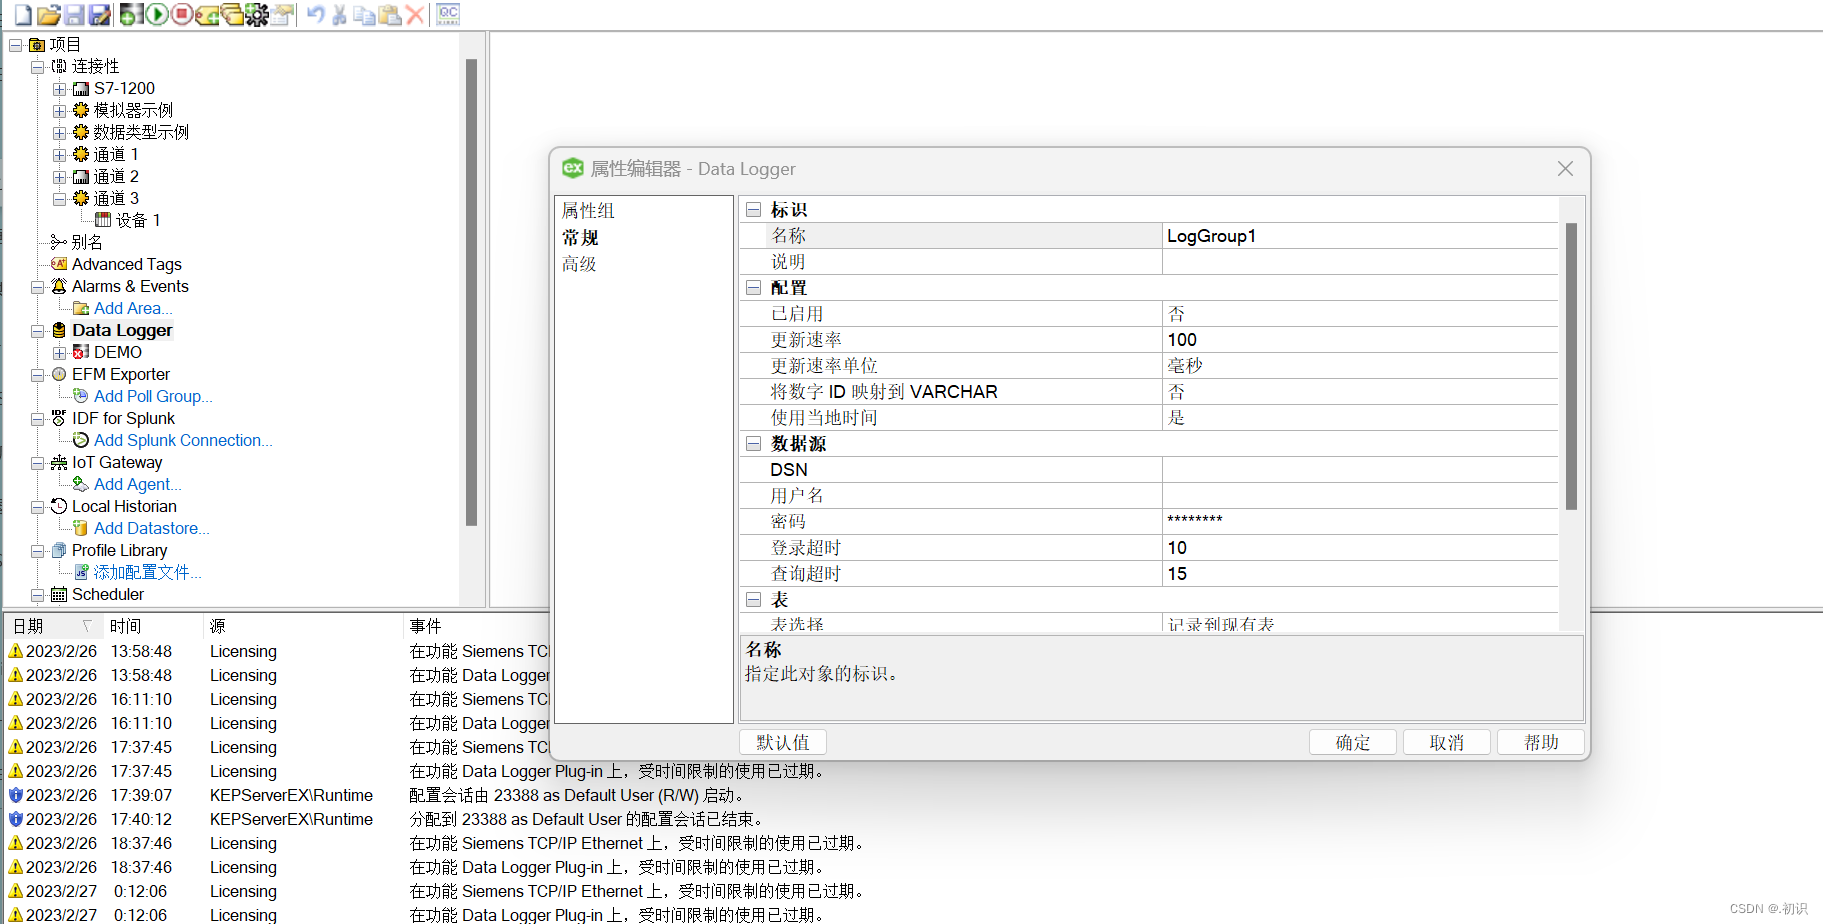The image size is (1823, 924).
Task: Click the Add Poll Group... link
Action: pos(153,396)
